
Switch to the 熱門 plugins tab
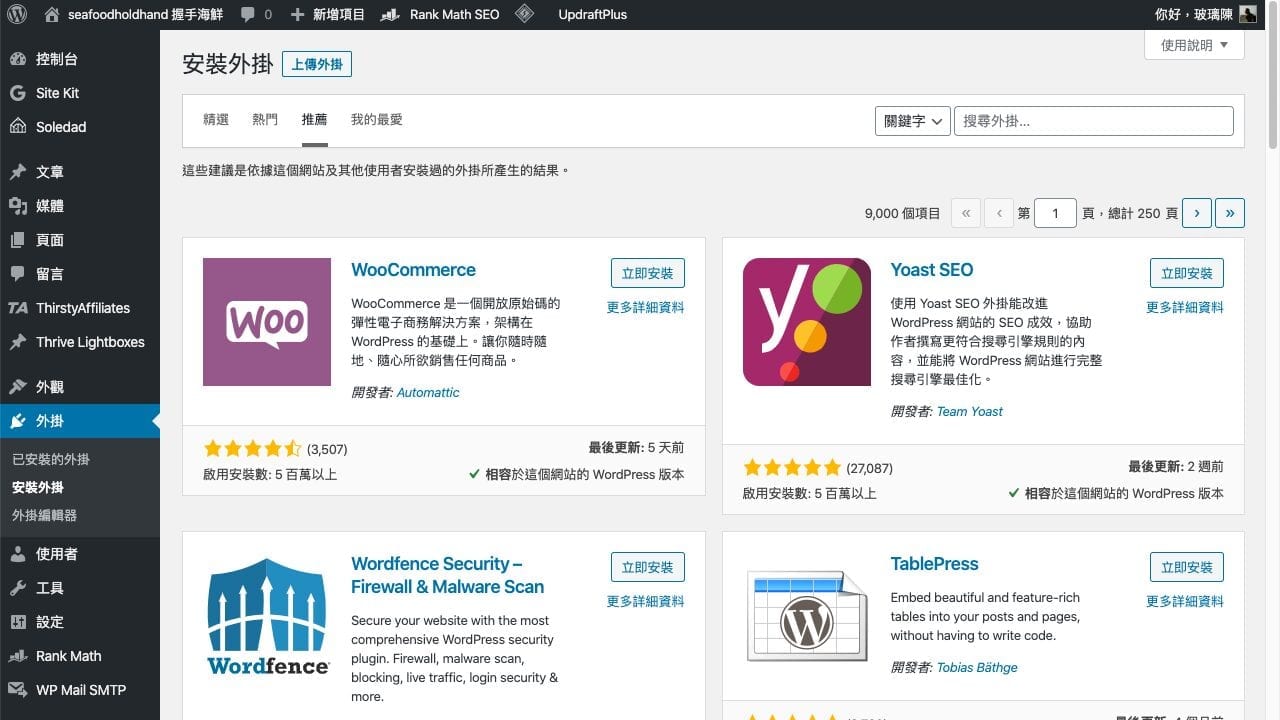point(264,119)
